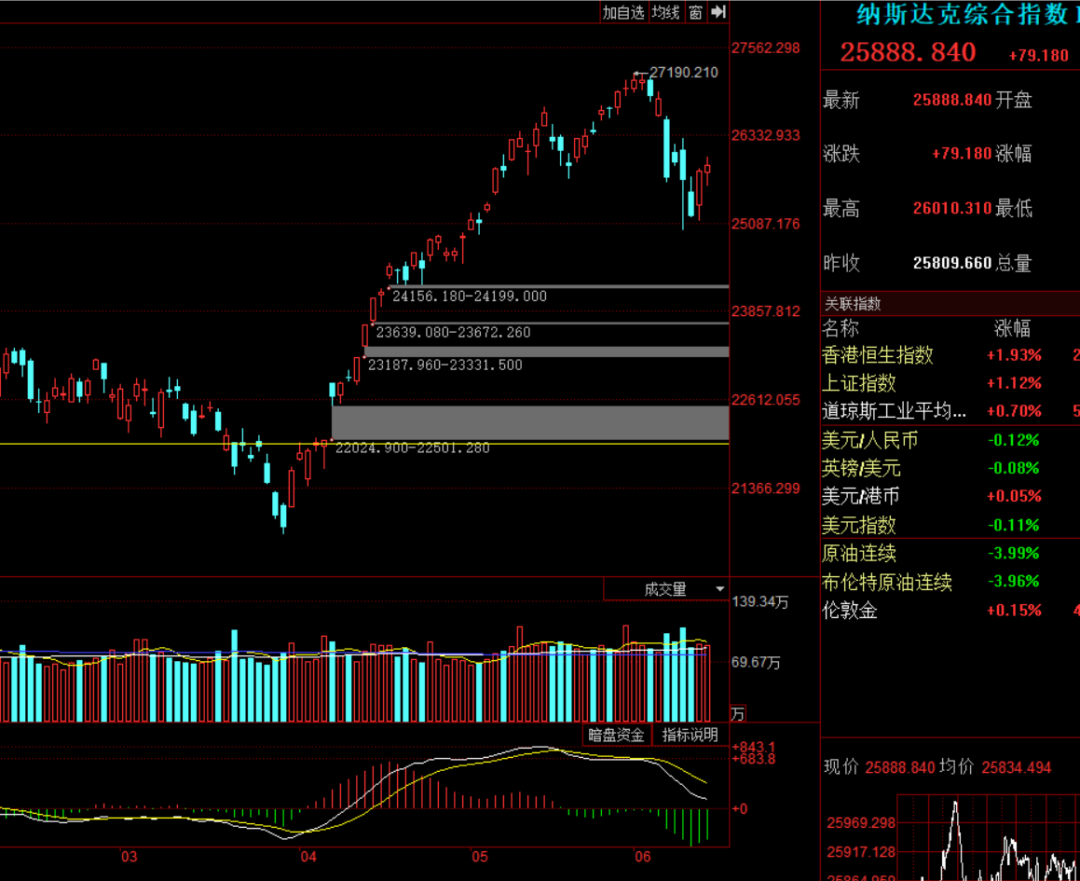
Task: Open 香港恒生指数 in related list
Action: (x=951, y=355)
